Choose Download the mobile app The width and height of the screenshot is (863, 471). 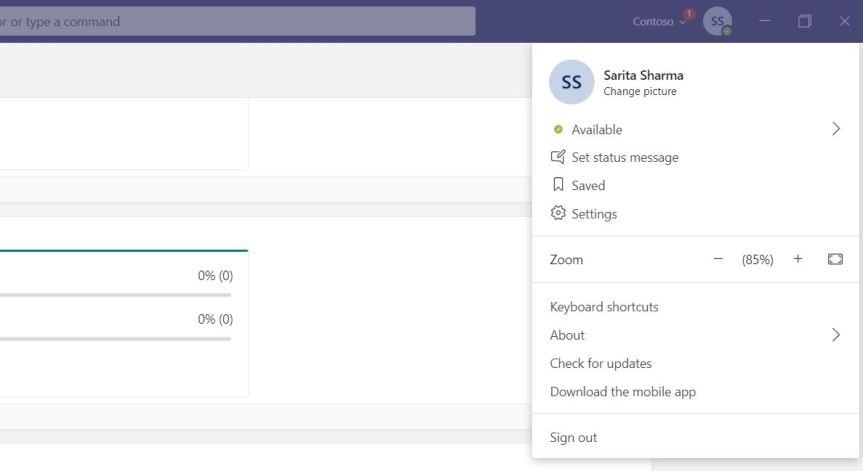point(622,391)
